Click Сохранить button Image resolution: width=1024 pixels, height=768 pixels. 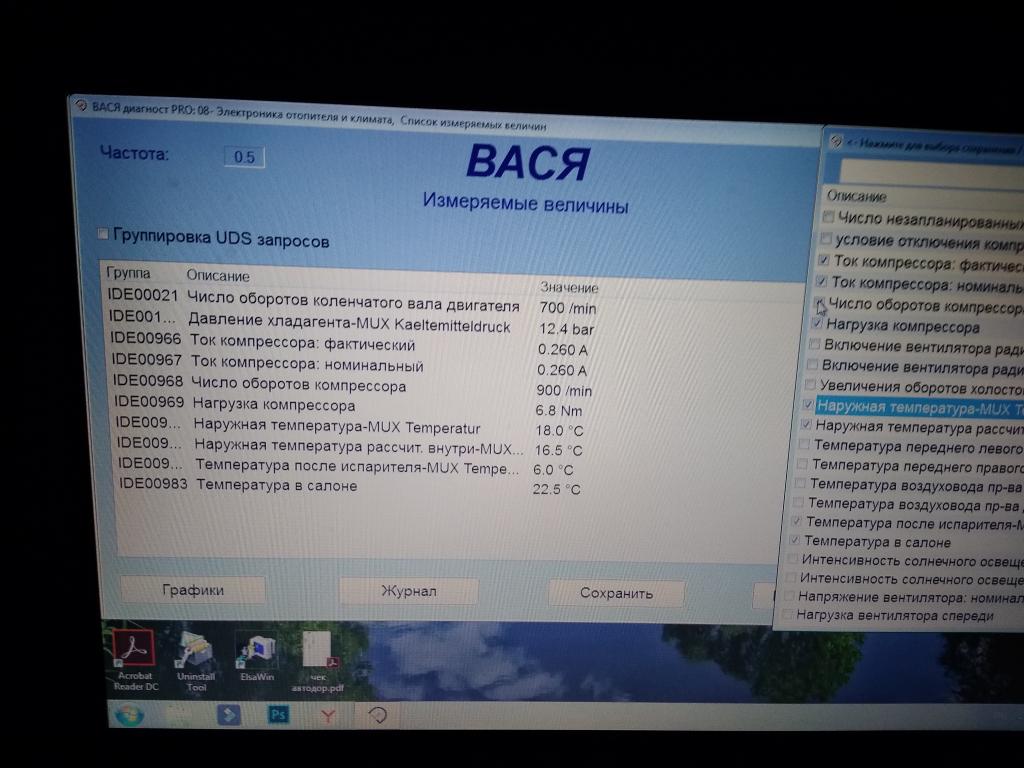pyautogui.click(x=616, y=593)
